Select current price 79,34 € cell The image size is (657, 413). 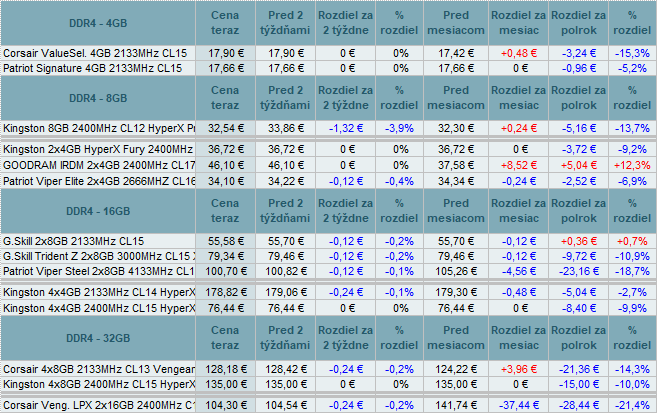(225, 256)
